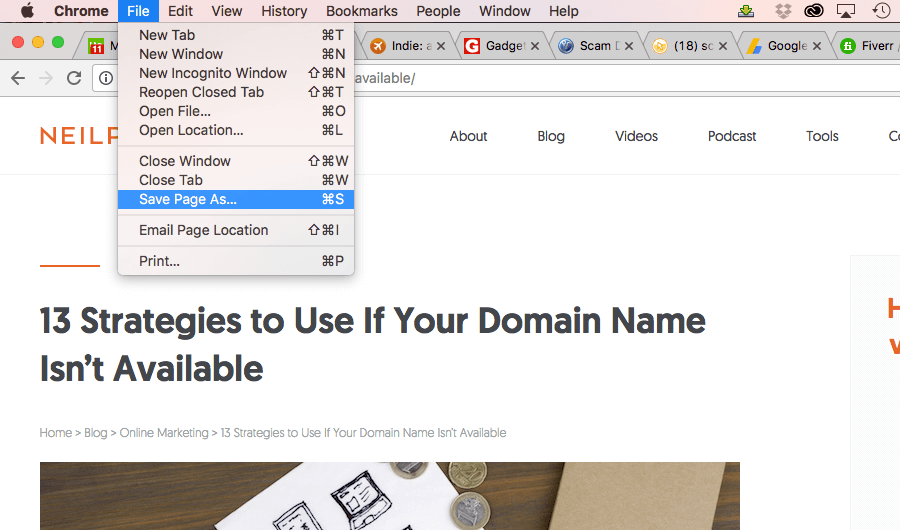Open the Creative Cloud menu bar icon

coord(814,11)
